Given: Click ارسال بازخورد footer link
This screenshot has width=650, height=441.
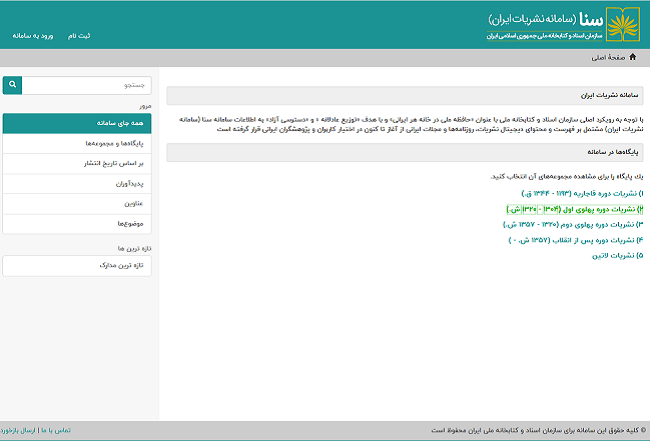Looking at the screenshot, I should [x=17, y=431].
